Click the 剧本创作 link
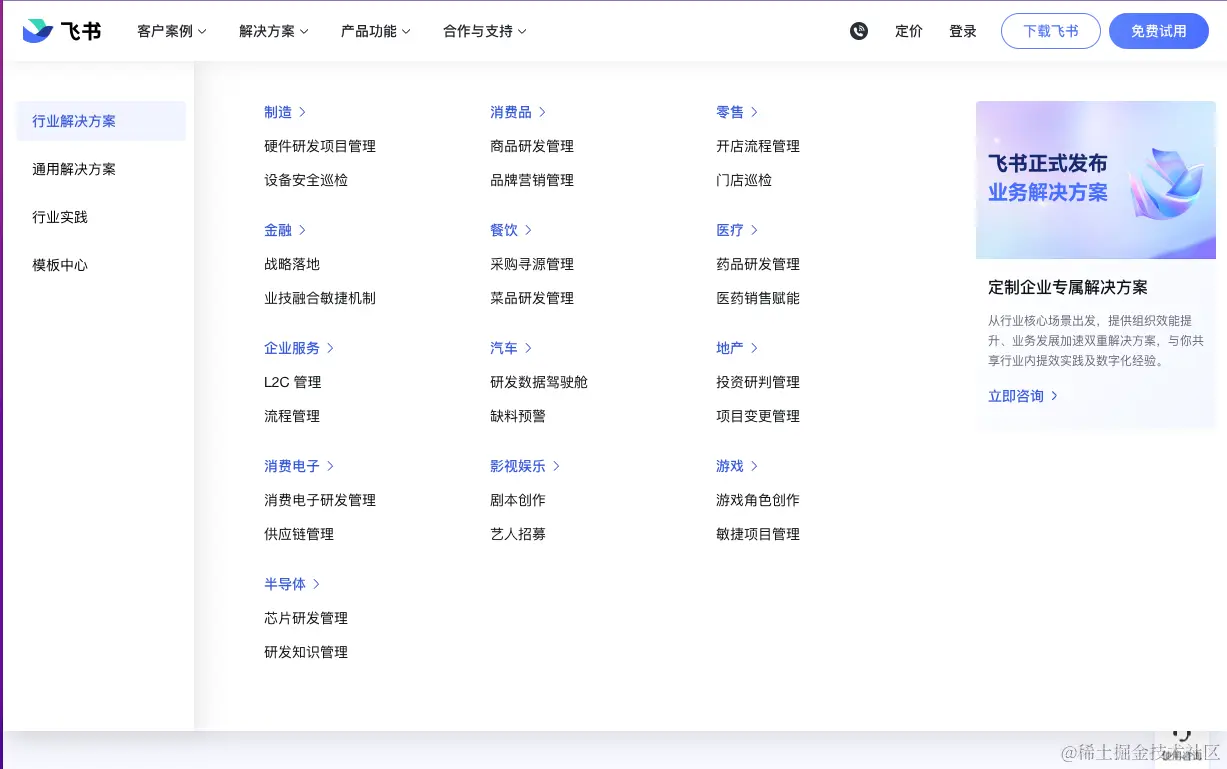Image resolution: width=1227 pixels, height=769 pixels. click(x=518, y=500)
